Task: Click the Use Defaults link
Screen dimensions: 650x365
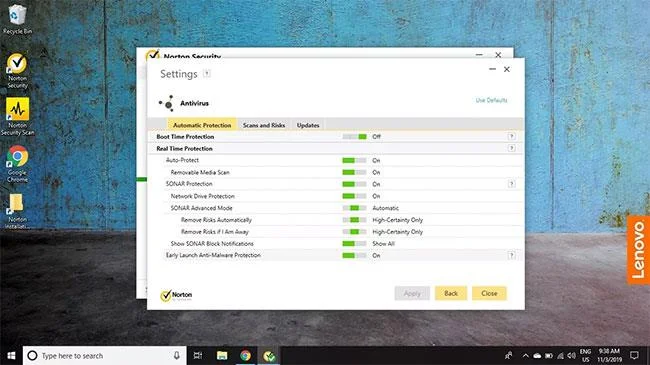Action: [x=491, y=100]
